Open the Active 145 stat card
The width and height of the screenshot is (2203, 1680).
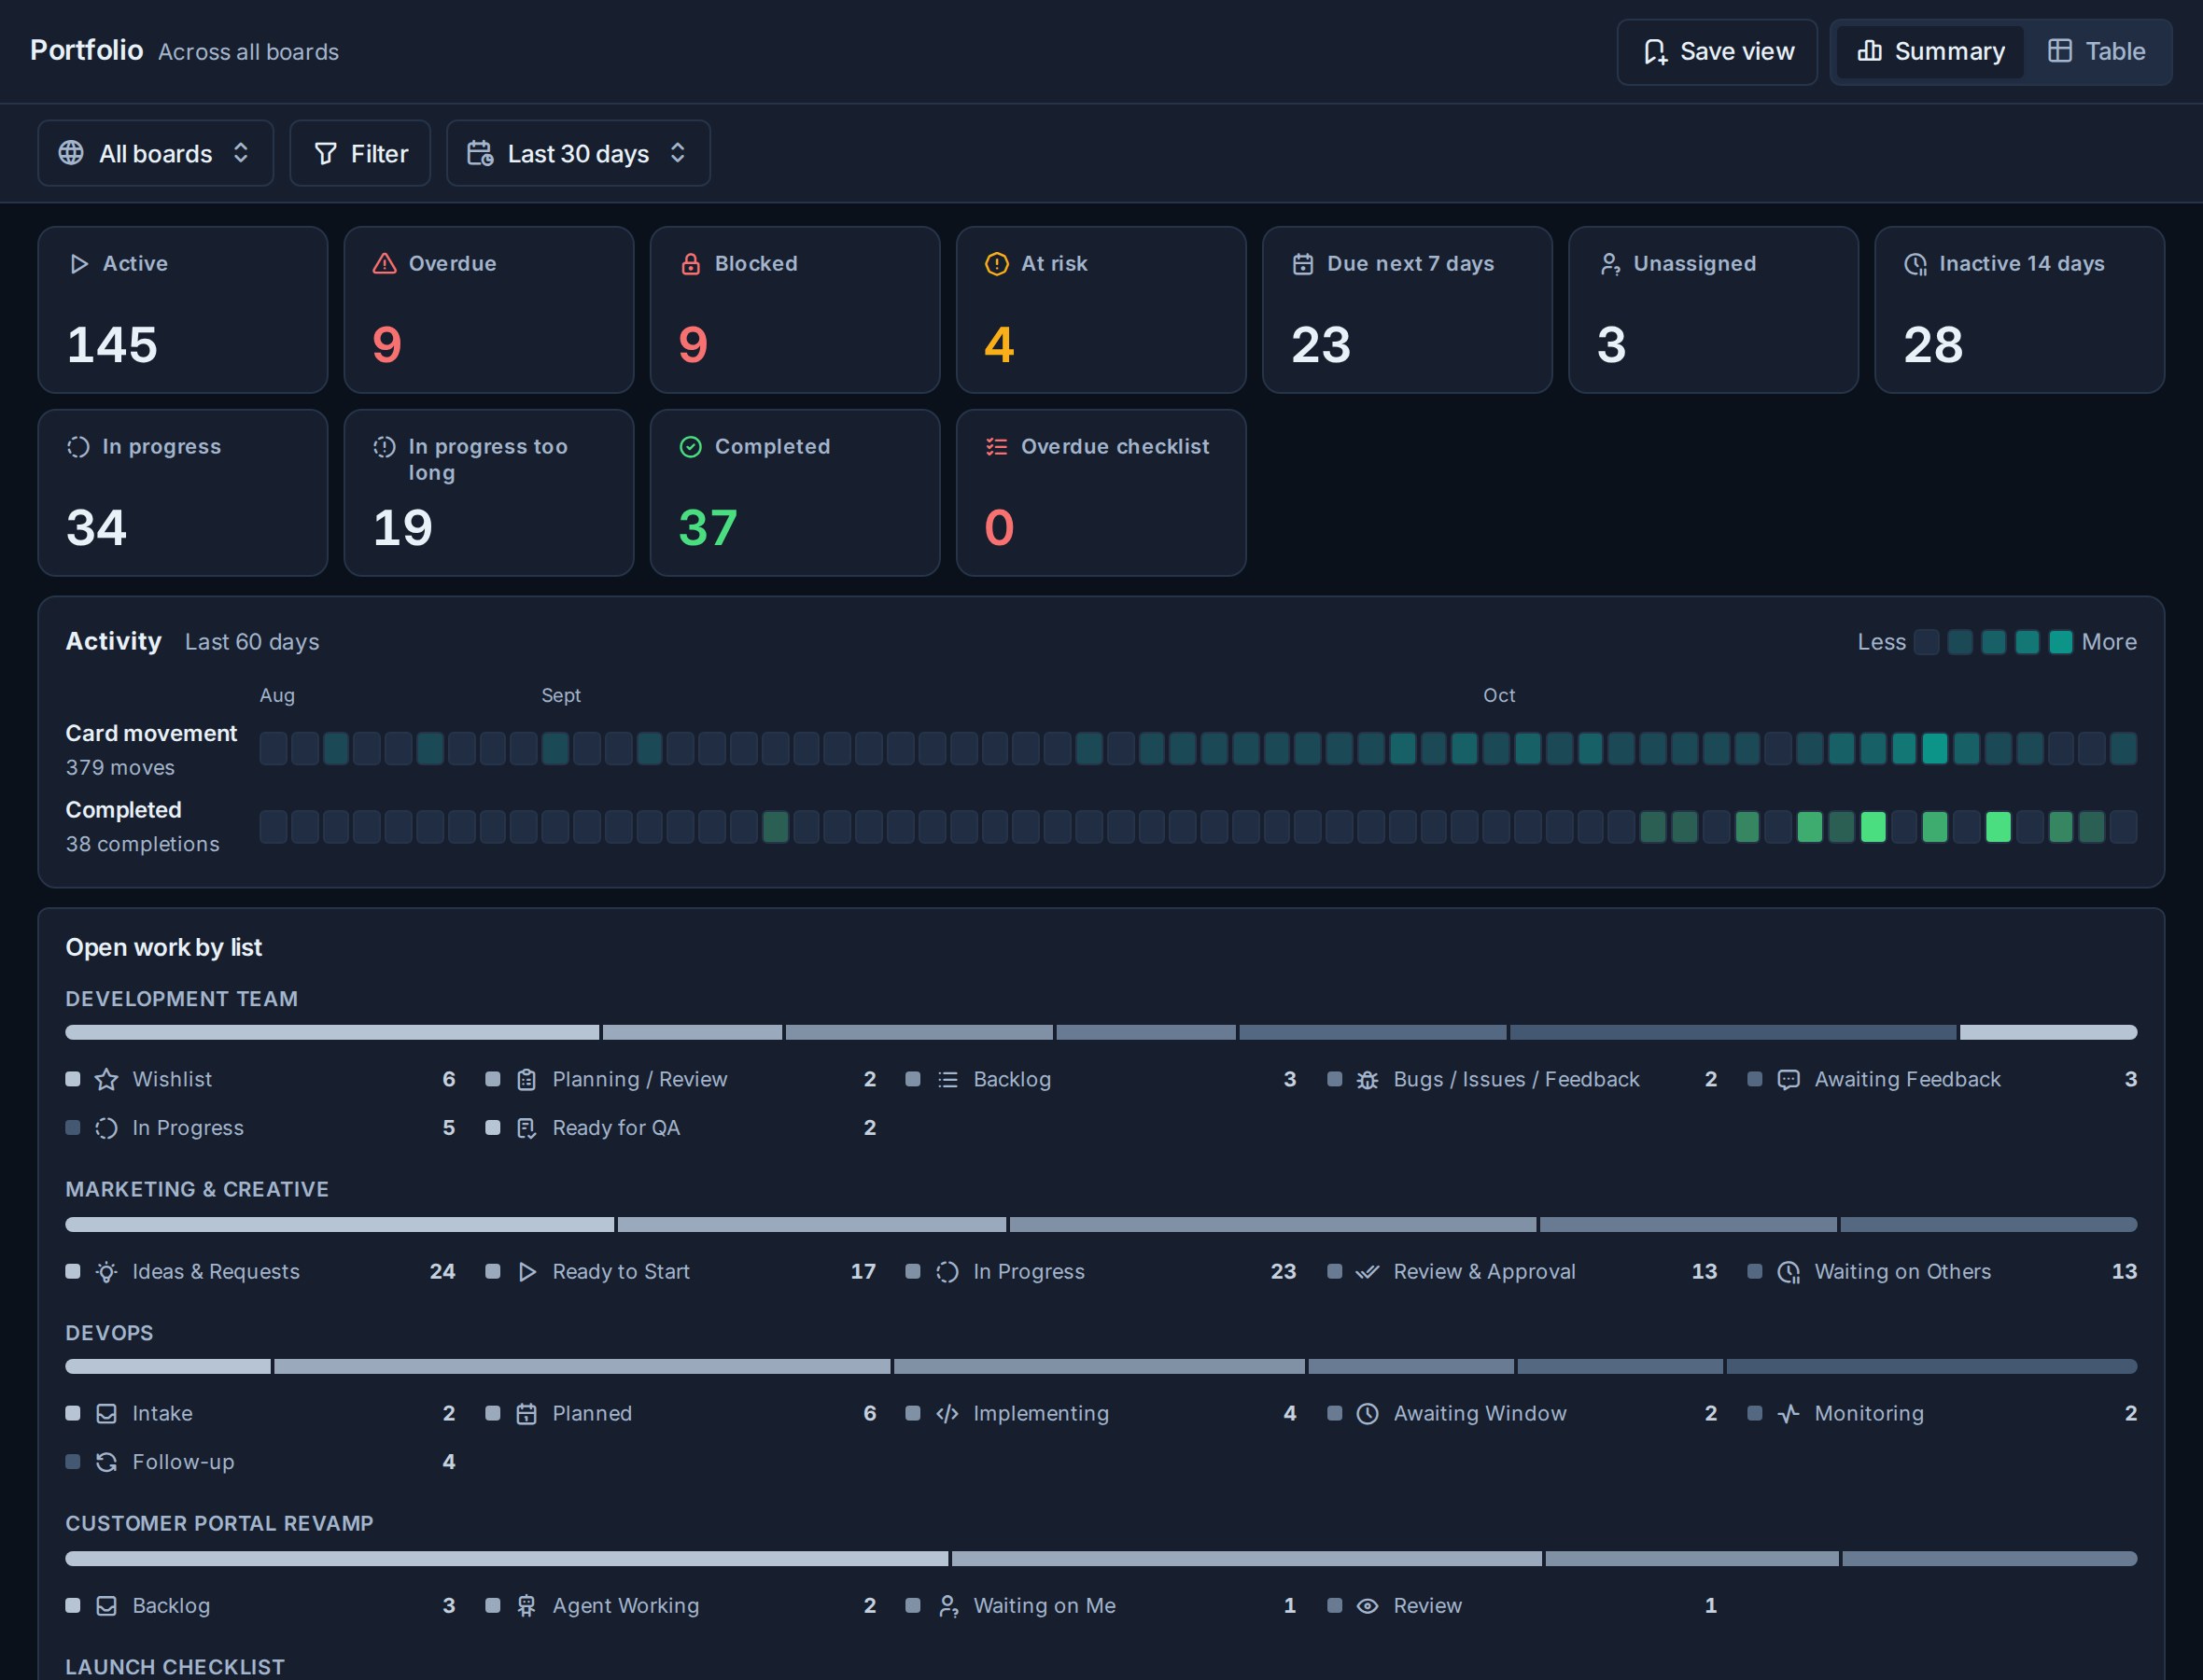pyautogui.click(x=183, y=310)
